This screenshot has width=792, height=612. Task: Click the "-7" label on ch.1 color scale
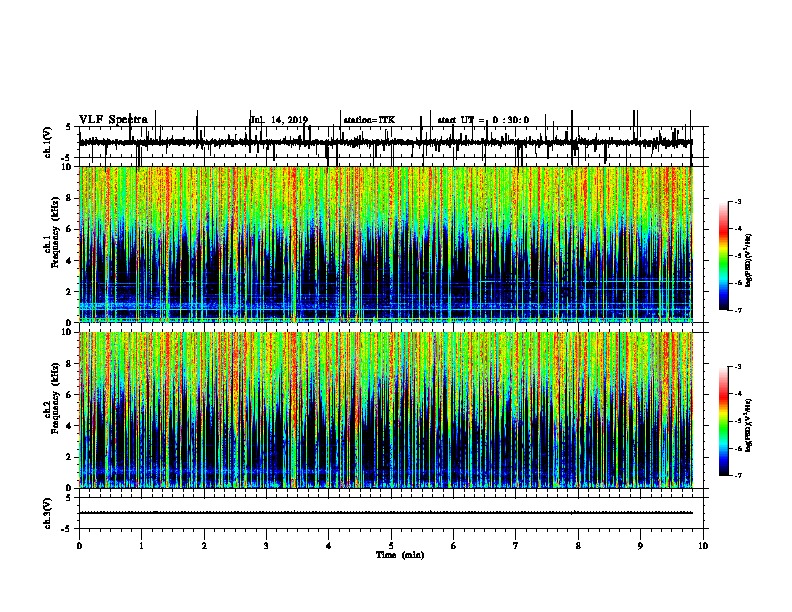click(738, 310)
